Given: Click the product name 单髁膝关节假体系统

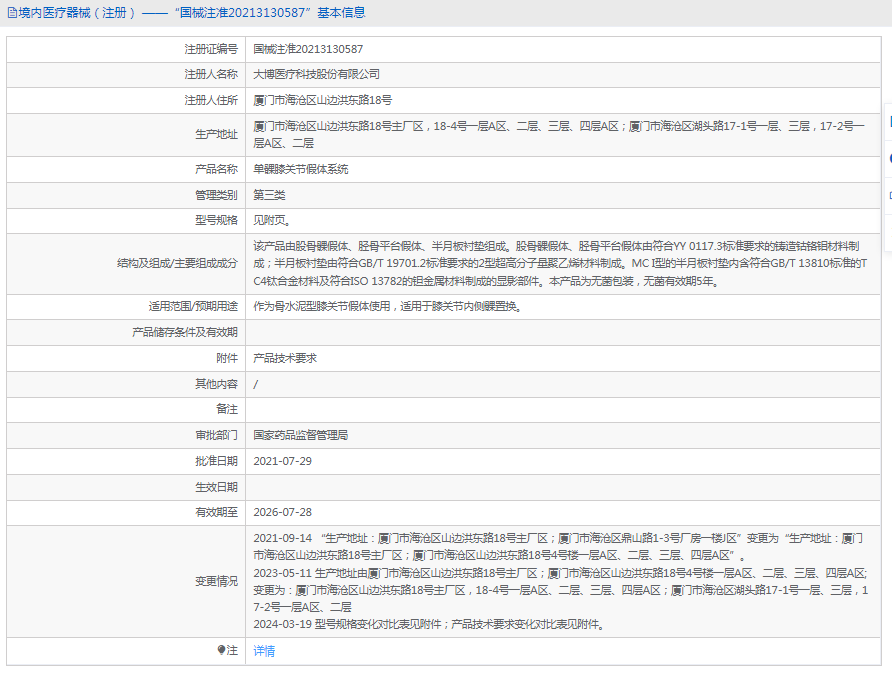Looking at the screenshot, I should pos(300,169).
